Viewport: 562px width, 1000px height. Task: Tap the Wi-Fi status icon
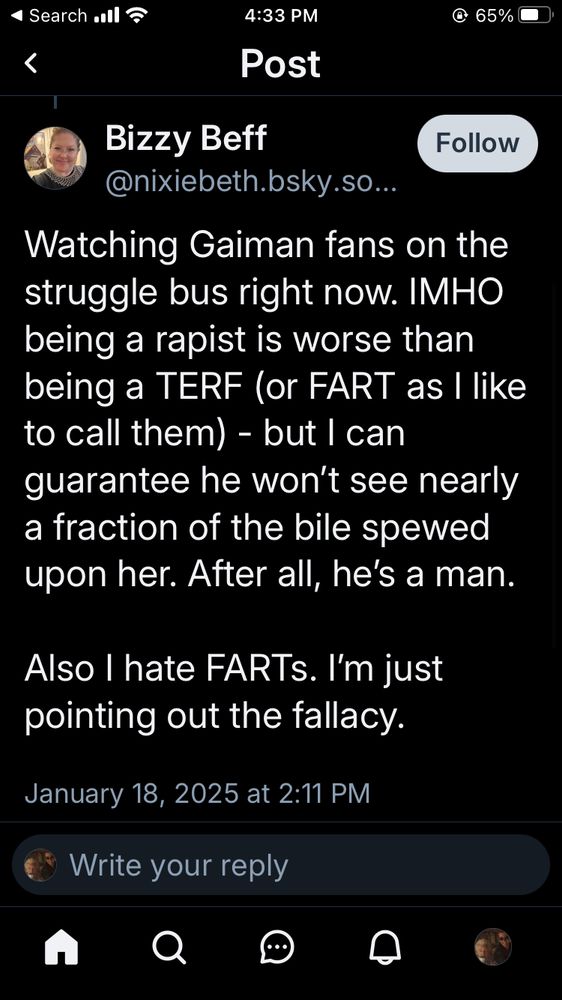click(x=135, y=16)
